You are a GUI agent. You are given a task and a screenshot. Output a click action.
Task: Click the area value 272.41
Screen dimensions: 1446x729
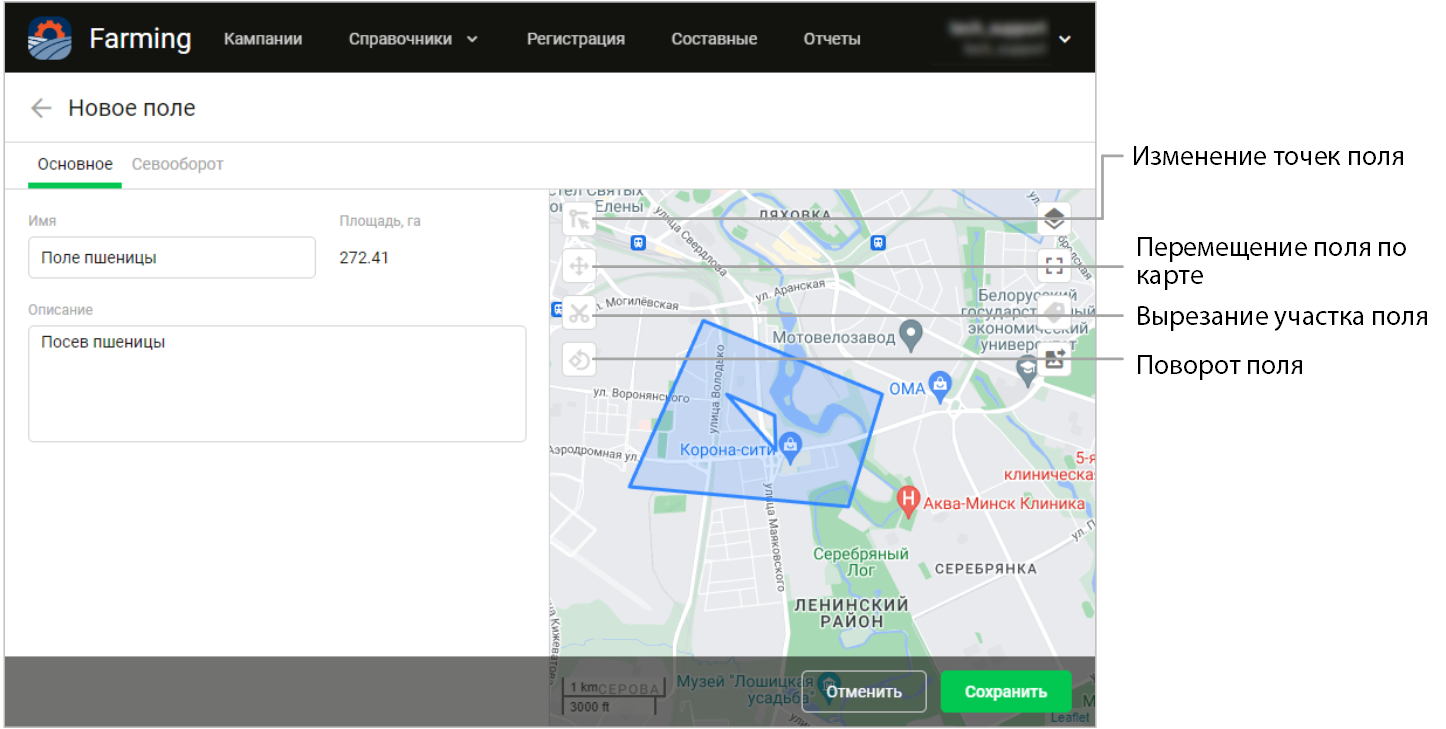[364, 258]
